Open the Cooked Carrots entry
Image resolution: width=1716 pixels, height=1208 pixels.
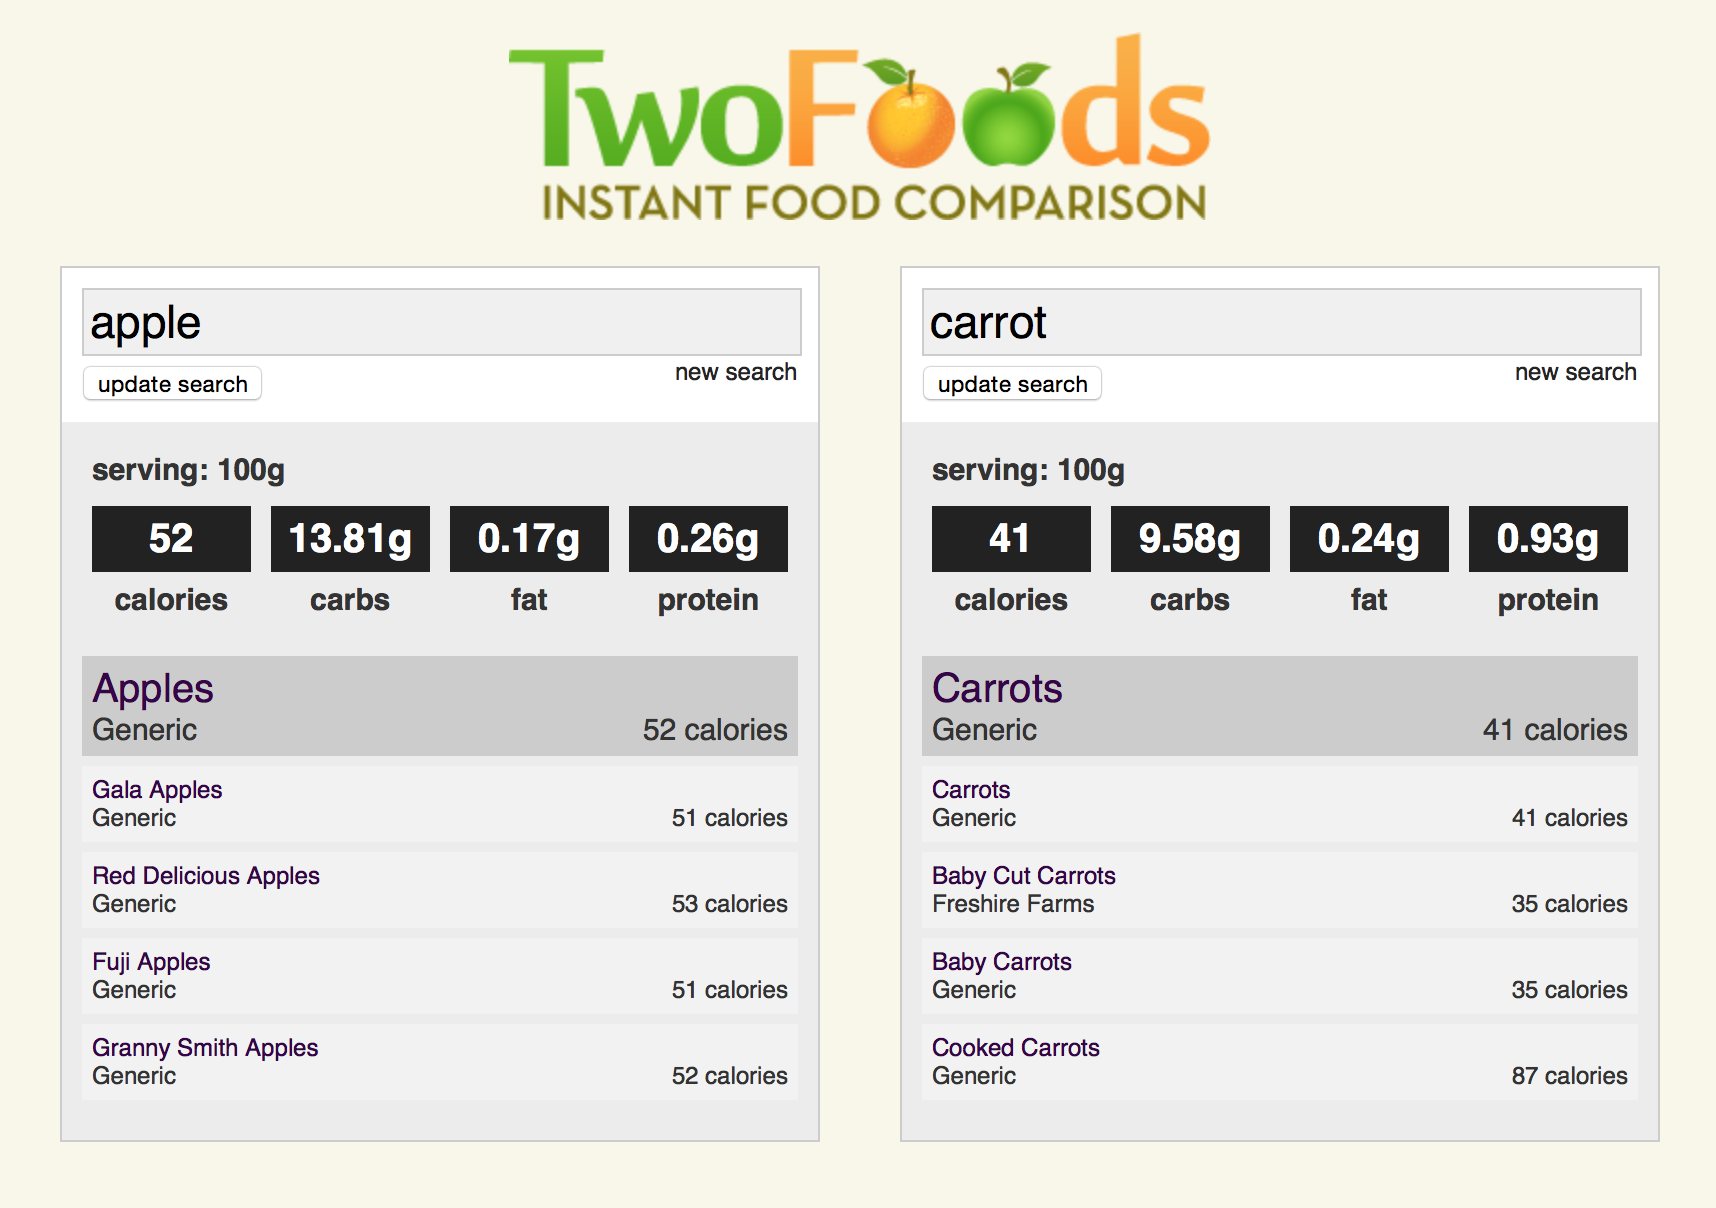point(1016,1047)
